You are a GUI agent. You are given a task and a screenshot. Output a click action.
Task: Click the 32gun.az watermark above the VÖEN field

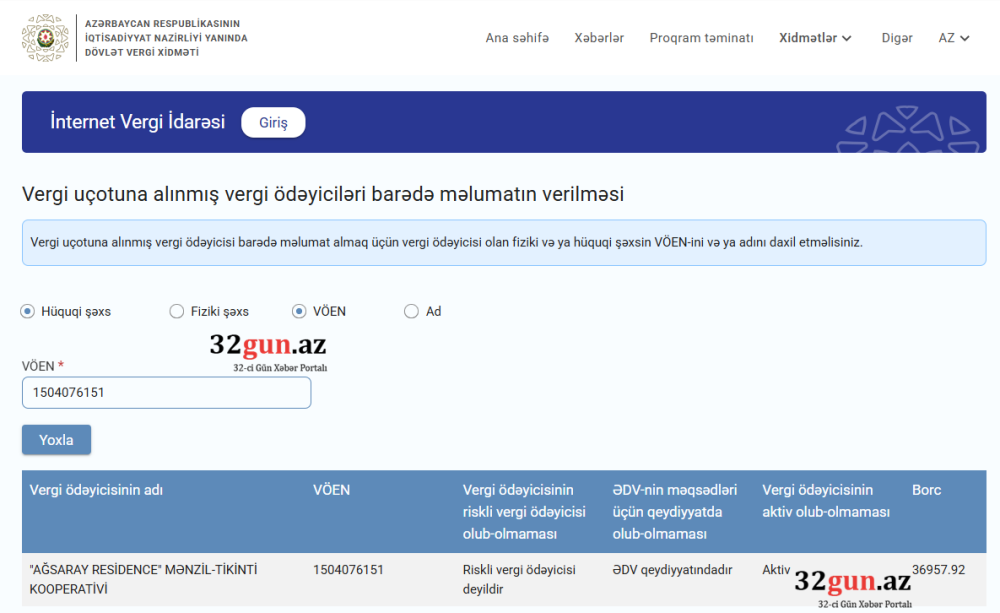[x=268, y=351]
